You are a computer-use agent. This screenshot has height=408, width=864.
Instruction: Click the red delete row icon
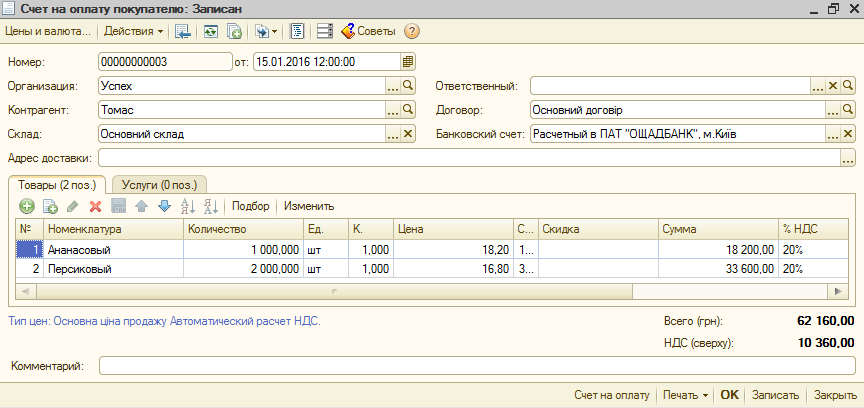click(96, 206)
